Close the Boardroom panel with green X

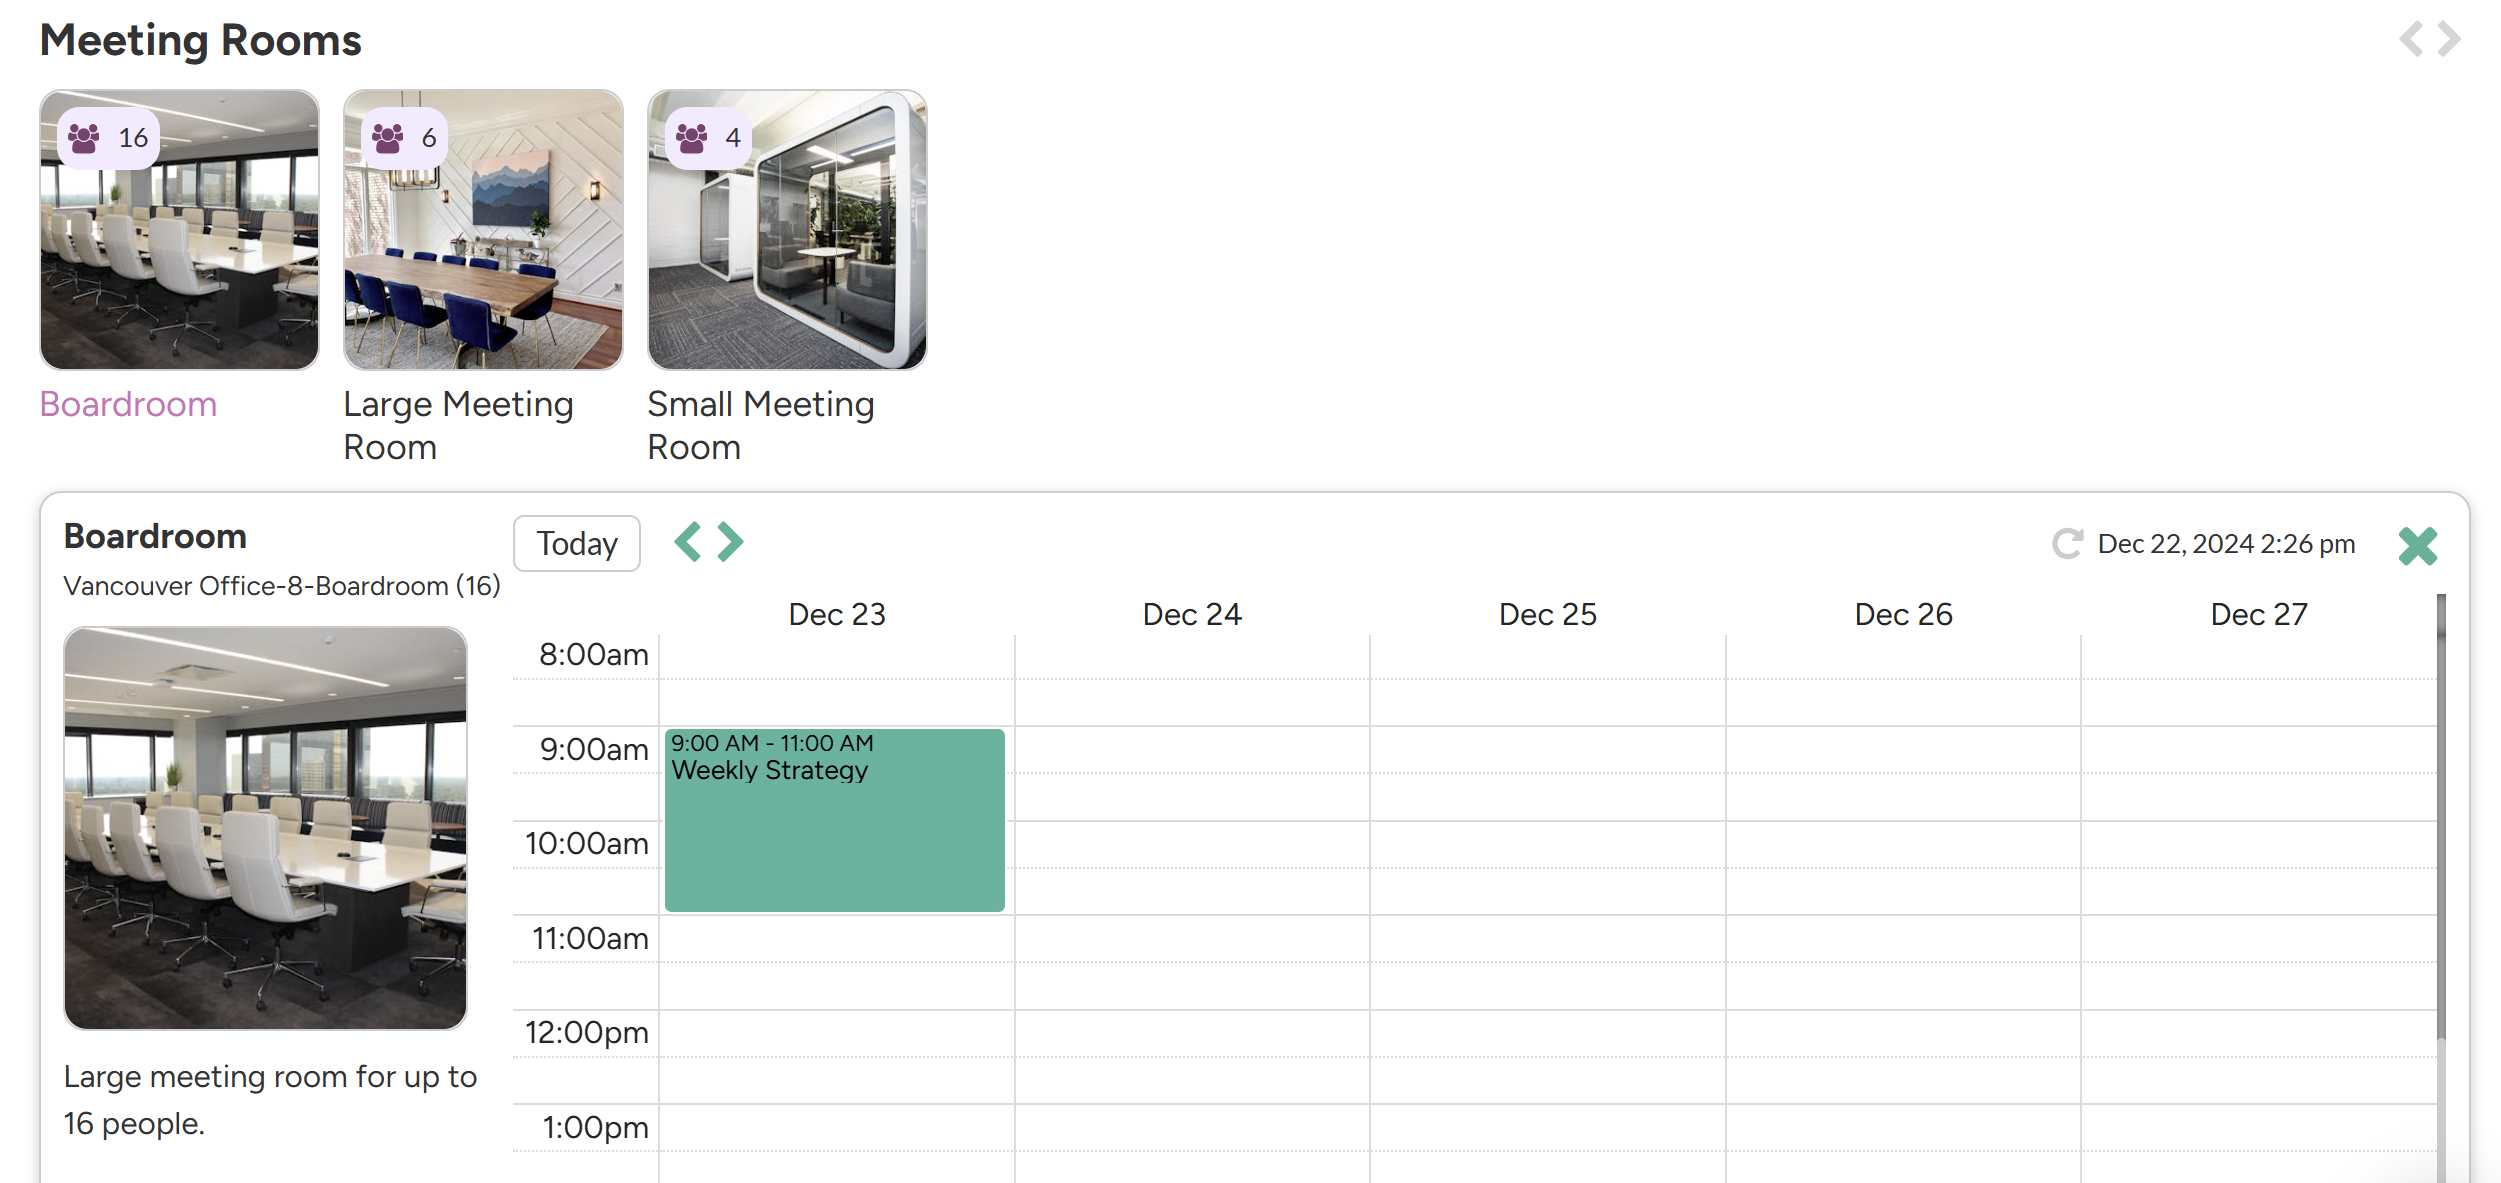2417,546
